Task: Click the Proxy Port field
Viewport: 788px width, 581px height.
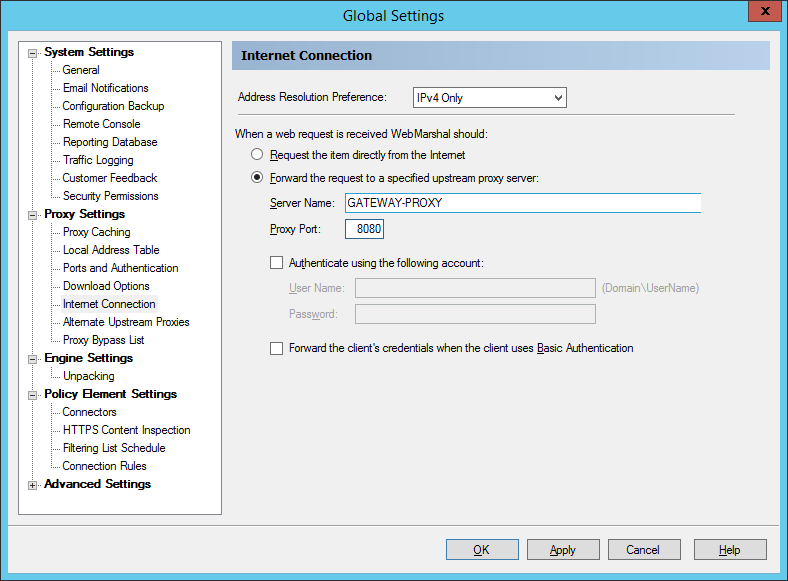Action: click(x=364, y=229)
